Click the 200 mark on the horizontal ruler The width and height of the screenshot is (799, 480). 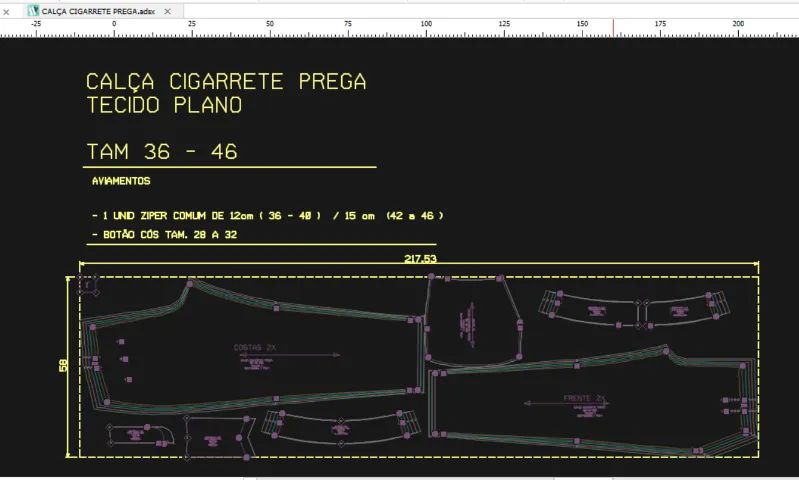(738, 24)
